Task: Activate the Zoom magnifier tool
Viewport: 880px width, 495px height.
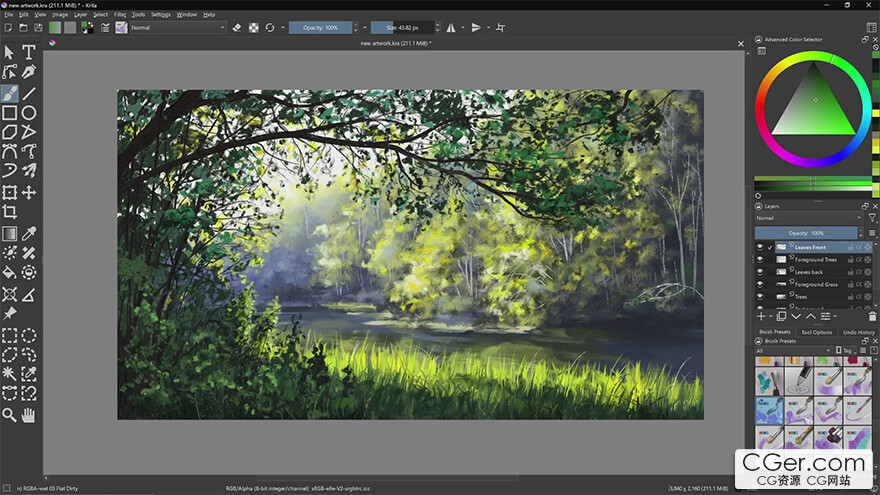Action: (x=9, y=414)
